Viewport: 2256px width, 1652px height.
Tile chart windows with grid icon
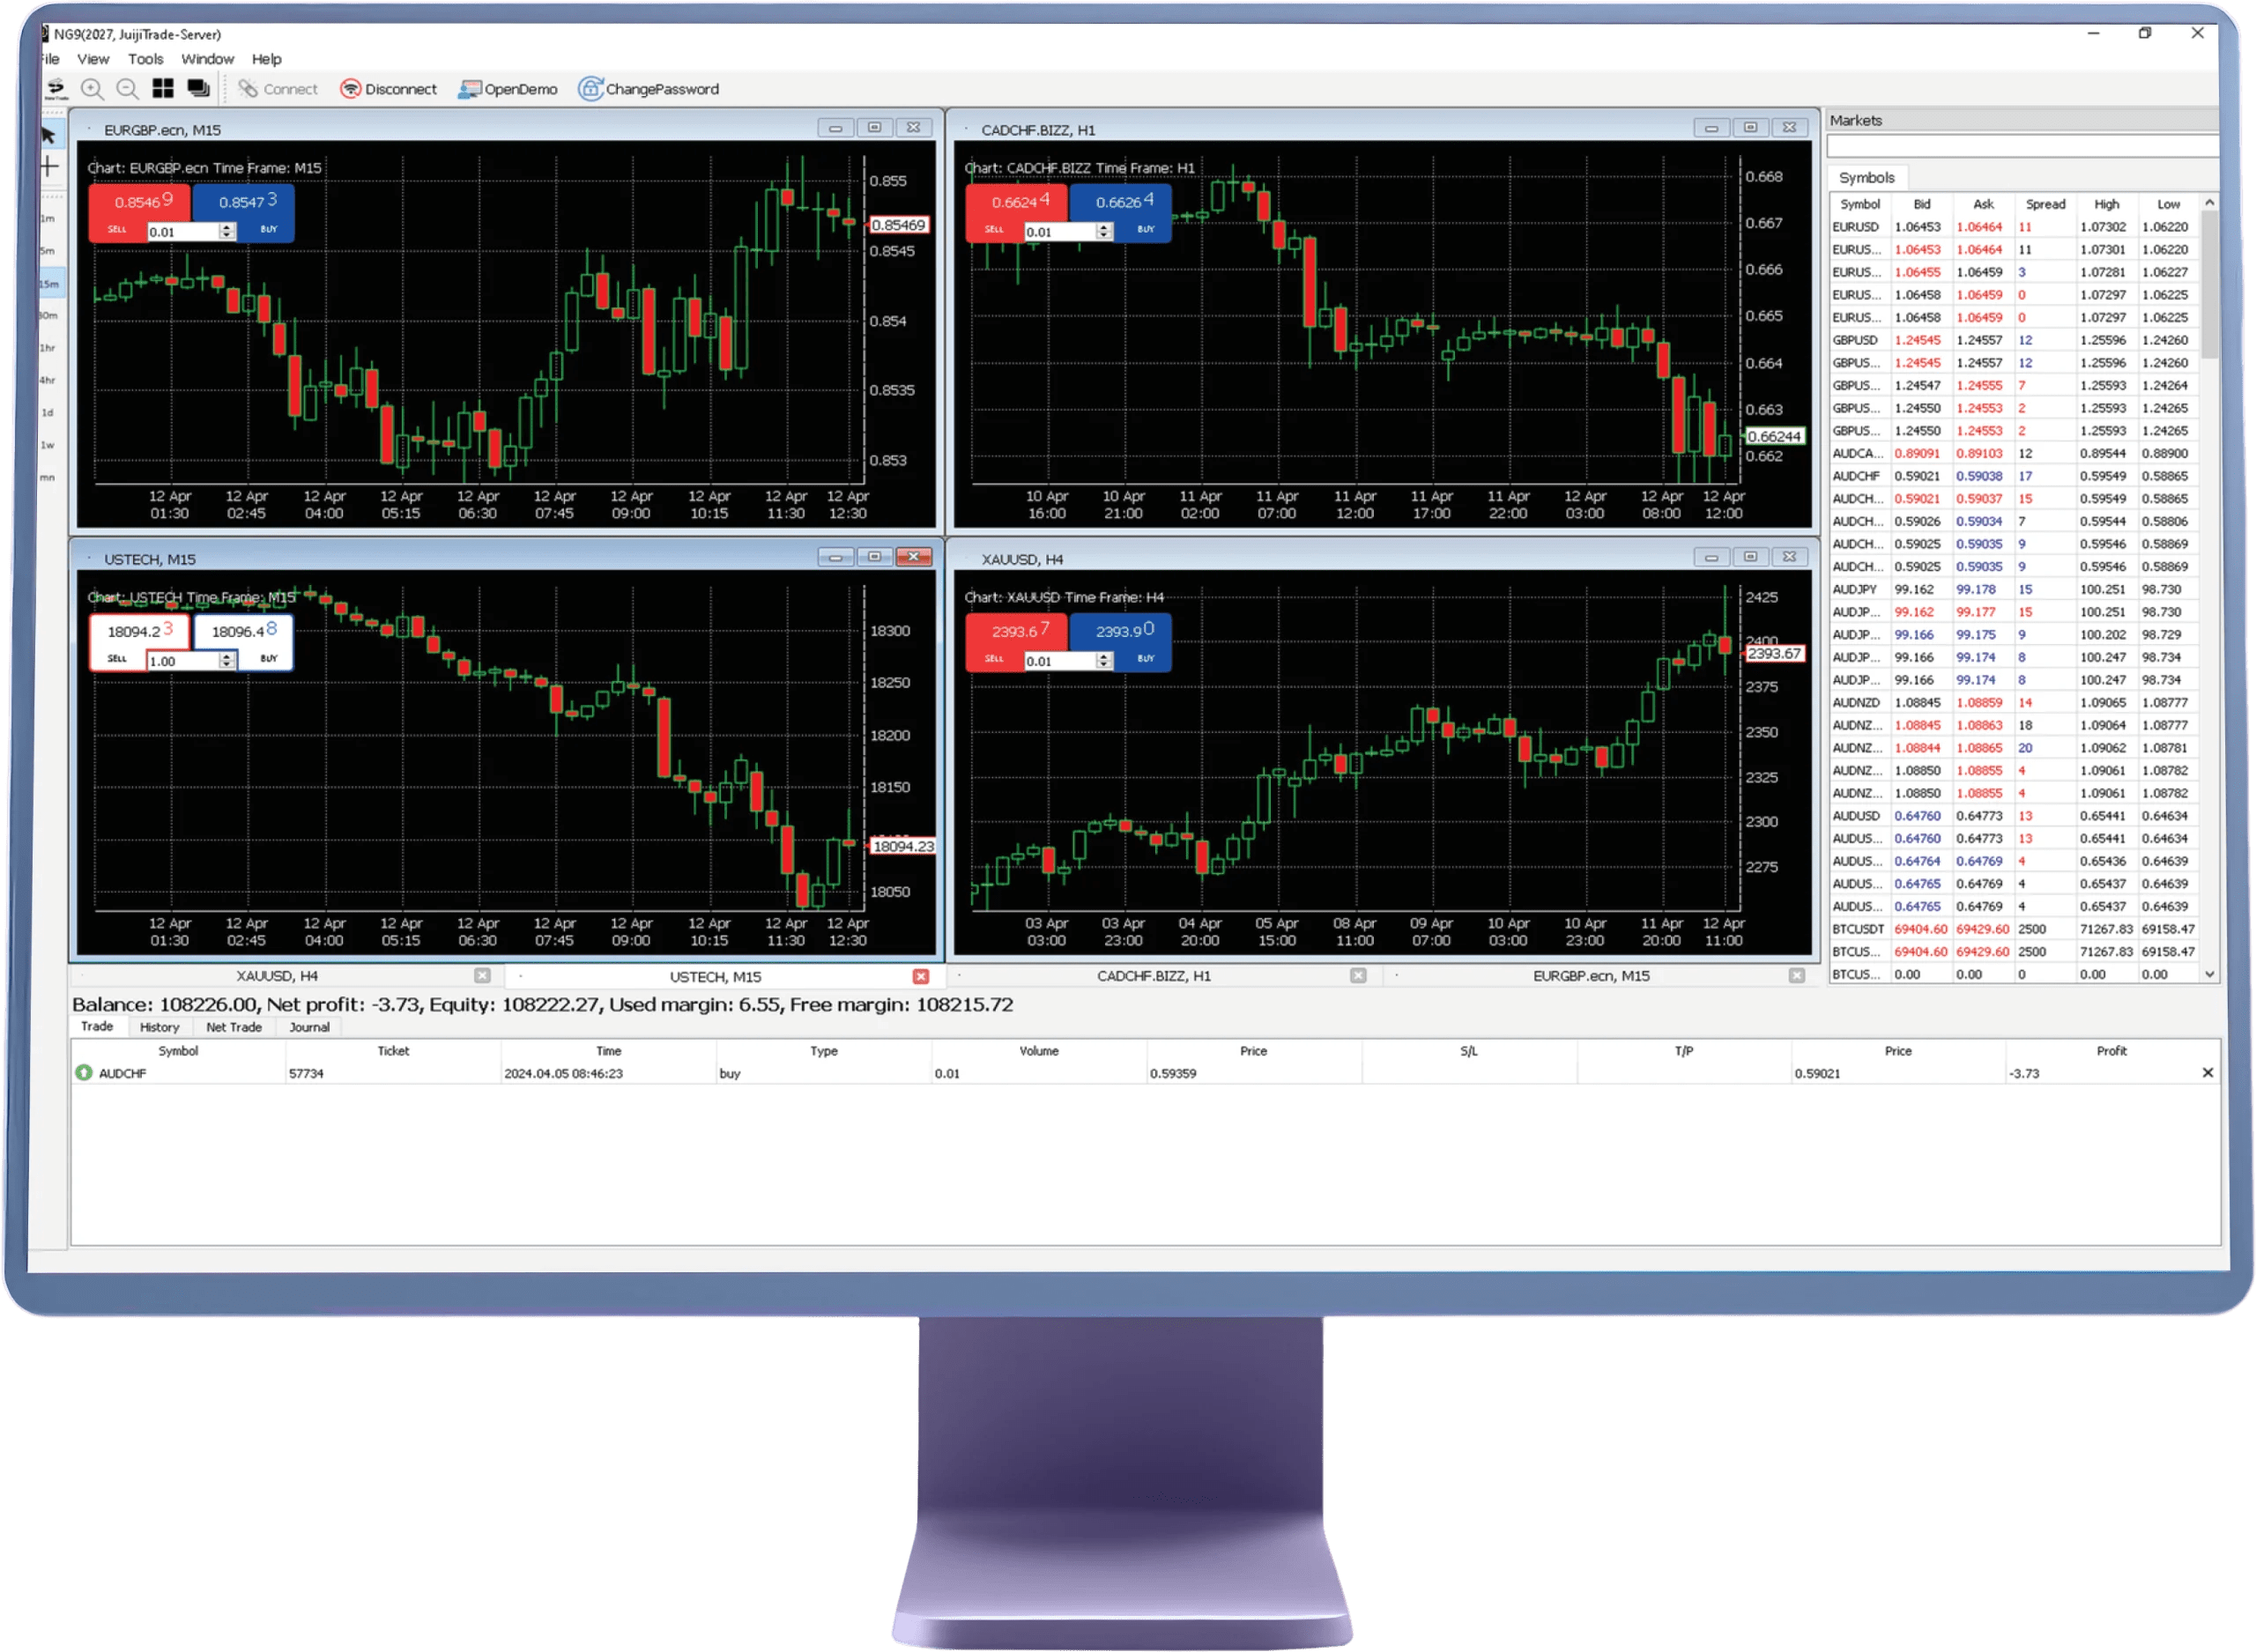tap(163, 89)
